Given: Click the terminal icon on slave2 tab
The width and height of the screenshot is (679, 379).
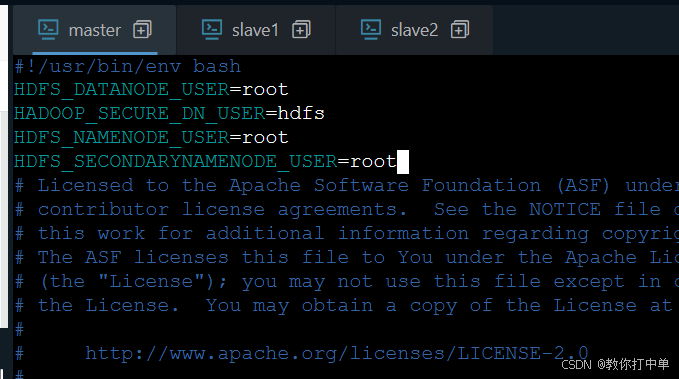Looking at the screenshot, I should click(x=371, y=29).
